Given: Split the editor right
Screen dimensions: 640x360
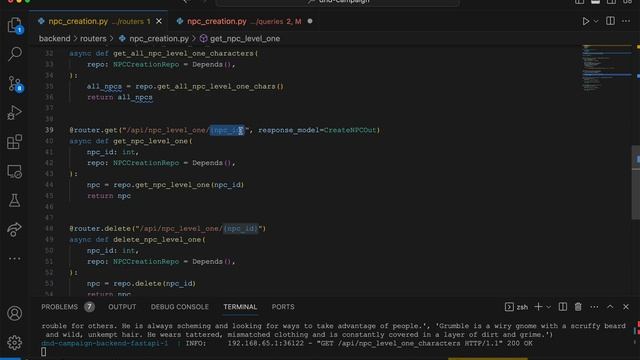Looking at the screenshot, I should coord(610,21).
